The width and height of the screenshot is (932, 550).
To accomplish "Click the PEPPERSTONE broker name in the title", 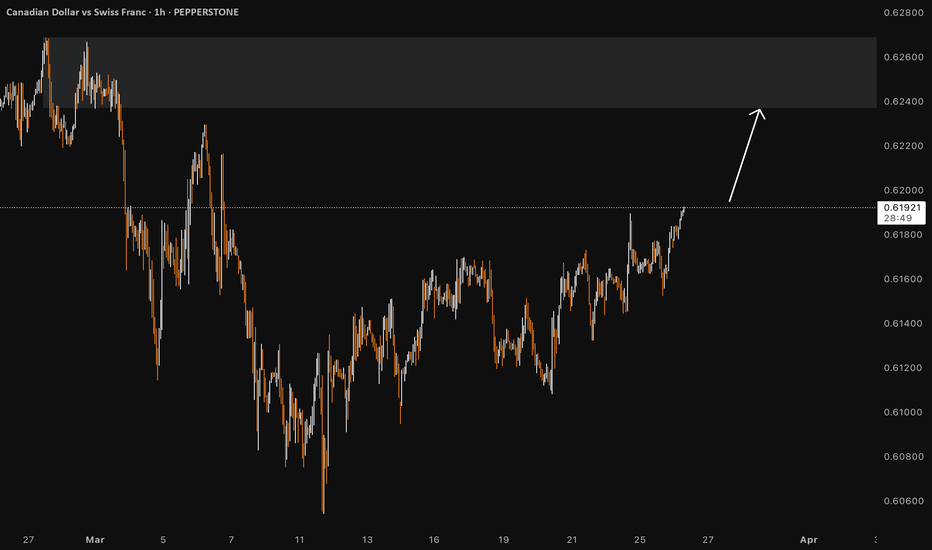I will click(x=206, y=12).
